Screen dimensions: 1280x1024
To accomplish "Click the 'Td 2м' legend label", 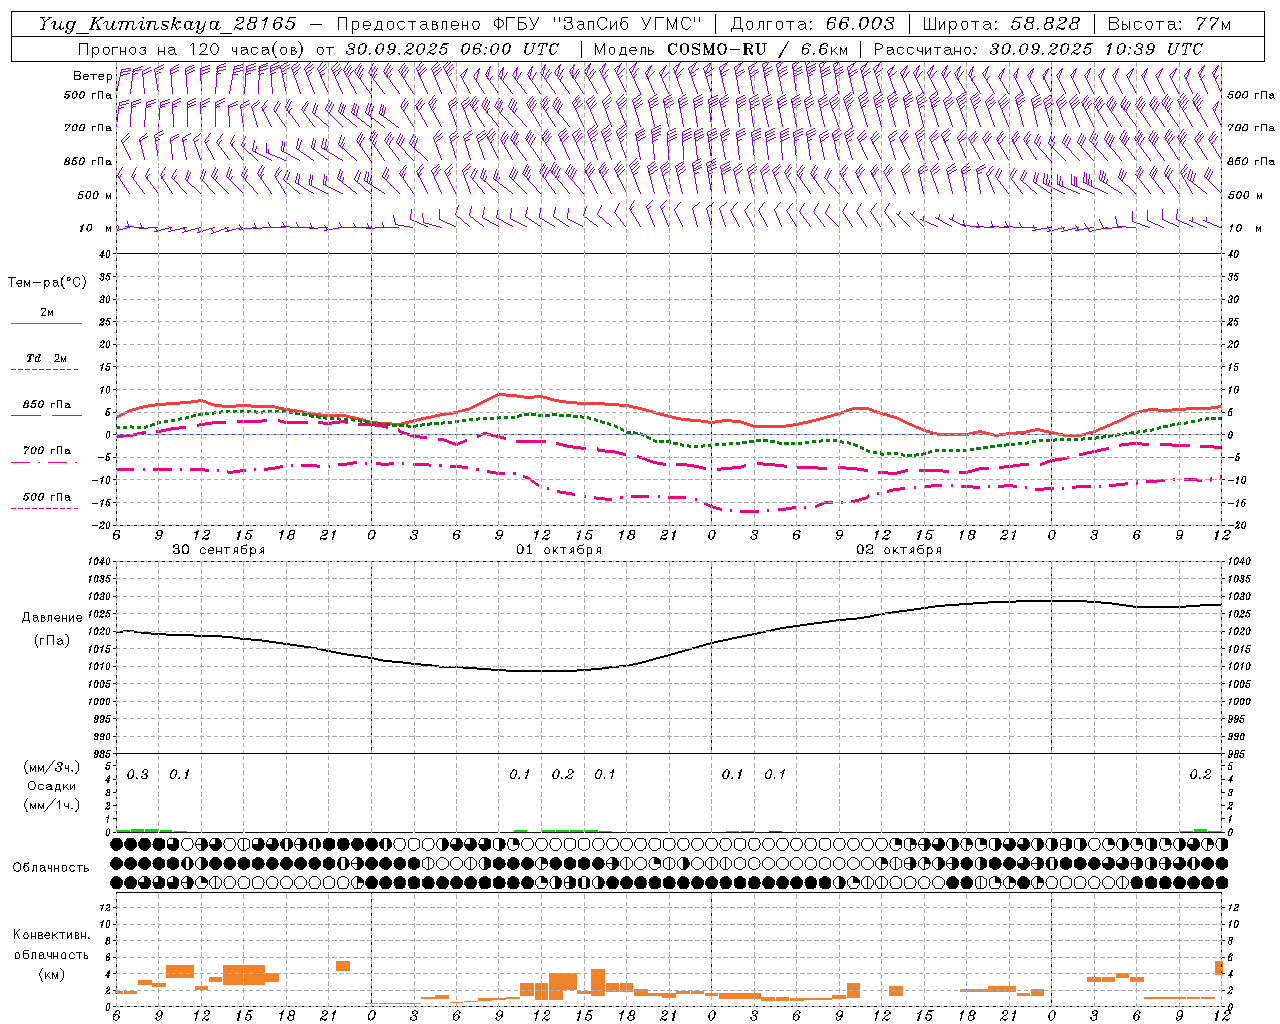I will [47, 358].
